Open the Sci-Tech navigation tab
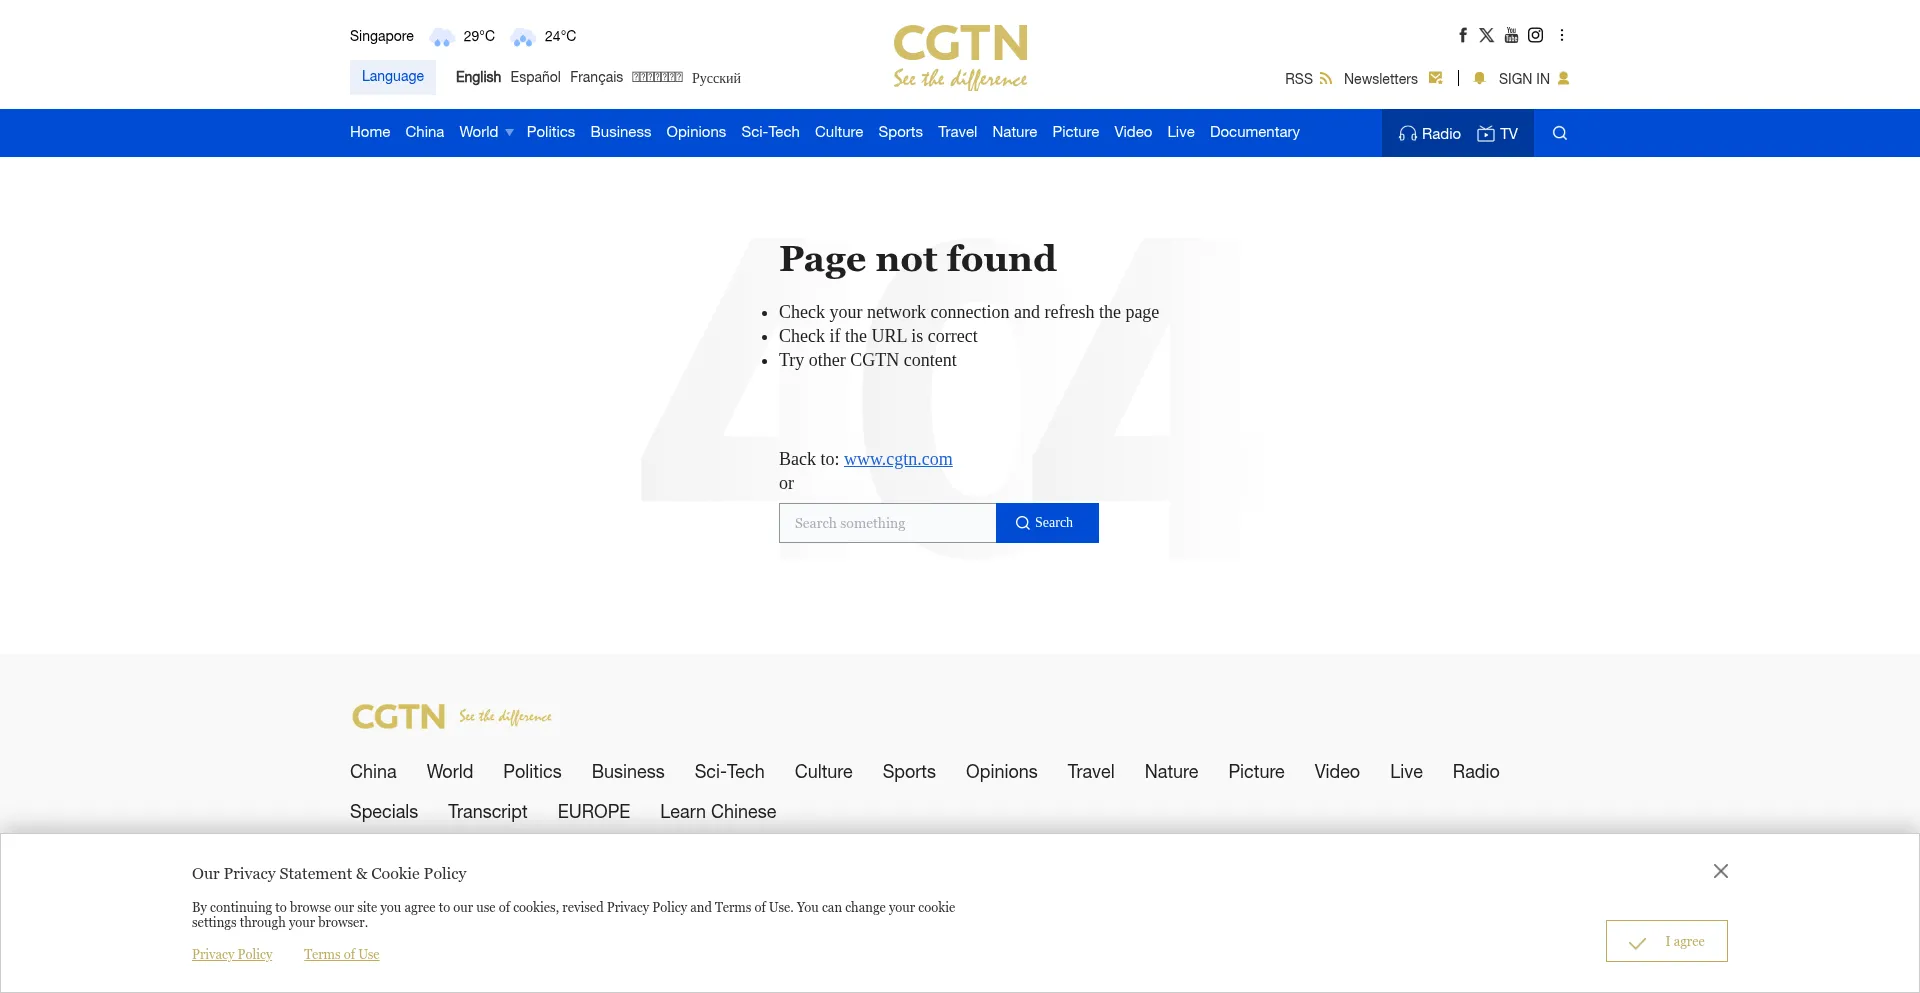1920x993 pixels. point(770,132)
